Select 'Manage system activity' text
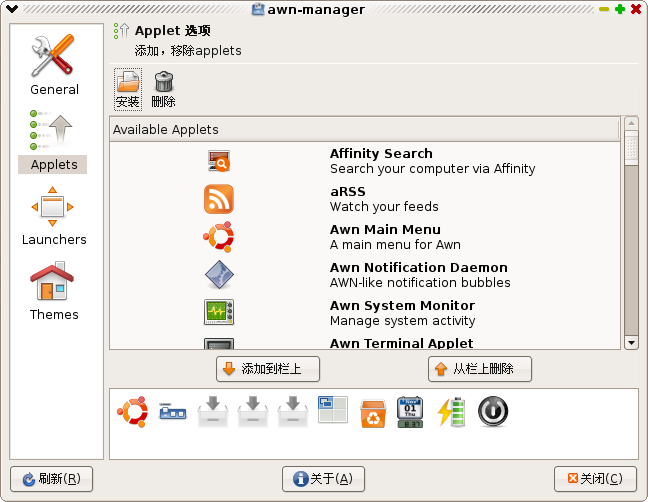Image resolution: width=648 pixels, height=502 pixels. pos(403,321)
